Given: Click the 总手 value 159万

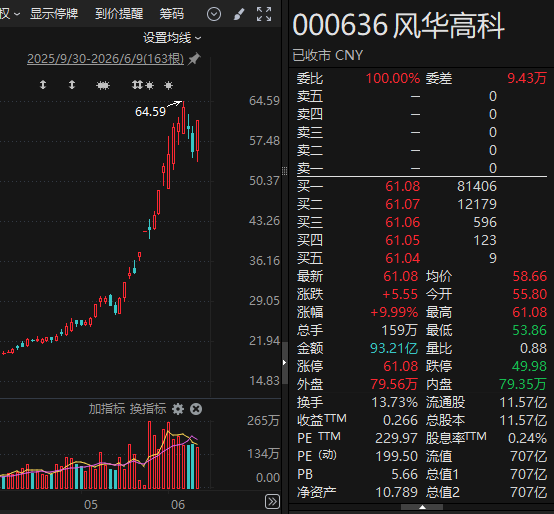Looking at the screenshot, I should (x=400, y=330).
